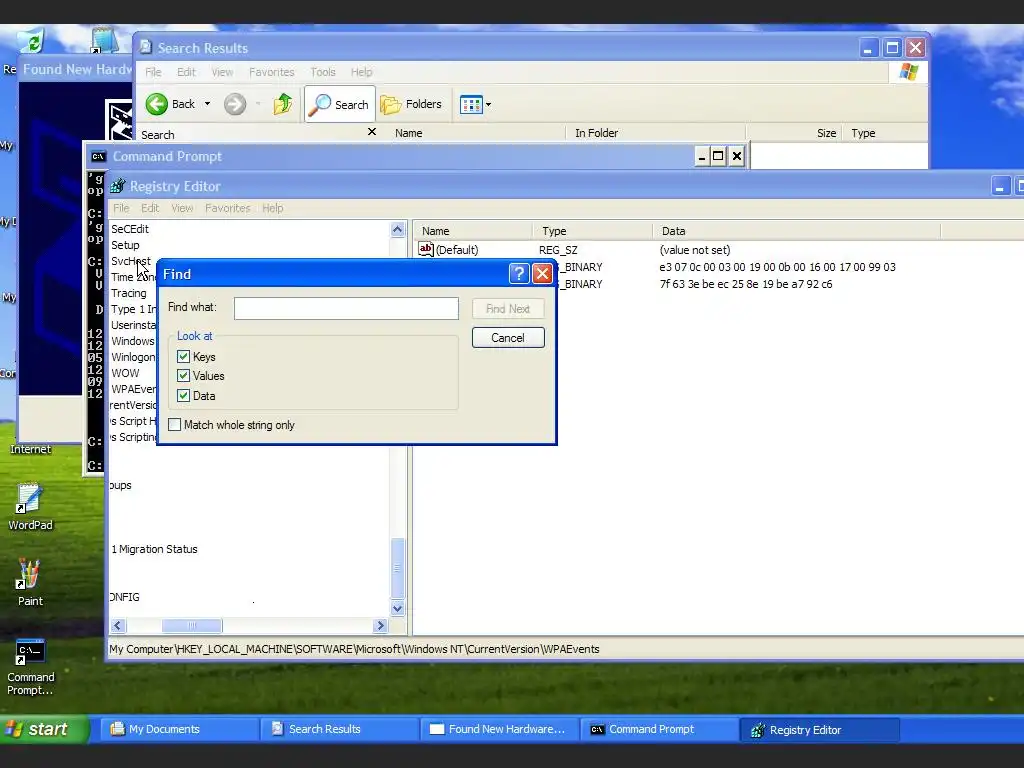The image size is (1024, 768).
Task: Click Search Results window title icon
Action: click(146, 47)
